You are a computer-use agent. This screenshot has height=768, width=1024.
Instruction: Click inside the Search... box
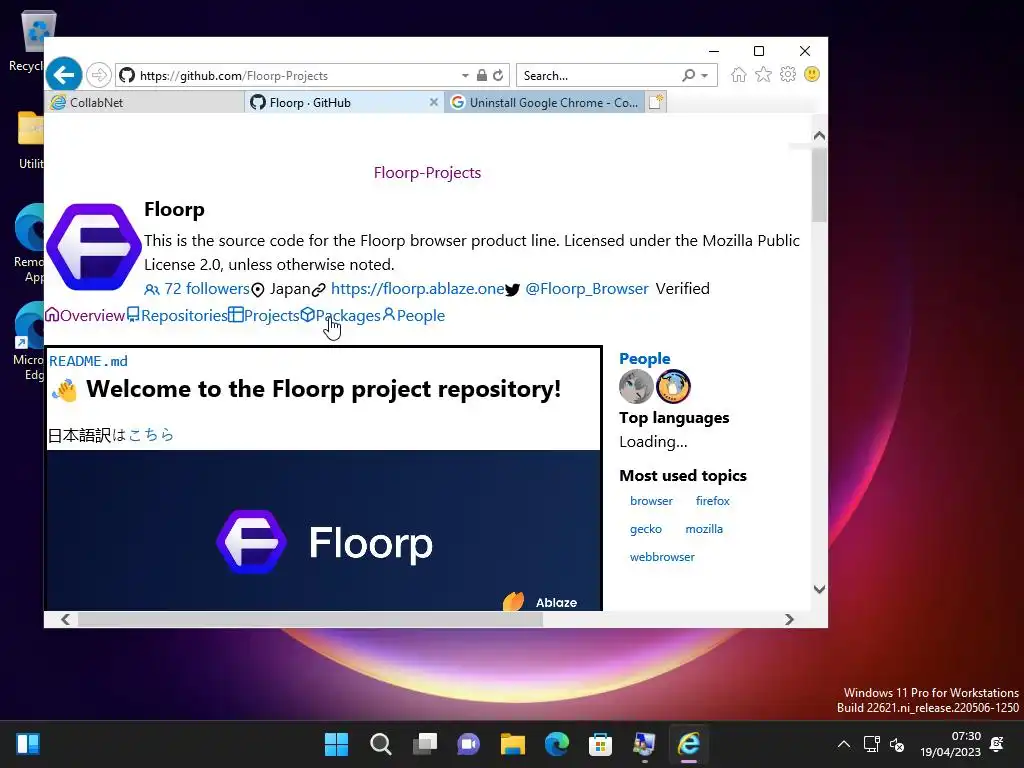(x=600, y=76)
